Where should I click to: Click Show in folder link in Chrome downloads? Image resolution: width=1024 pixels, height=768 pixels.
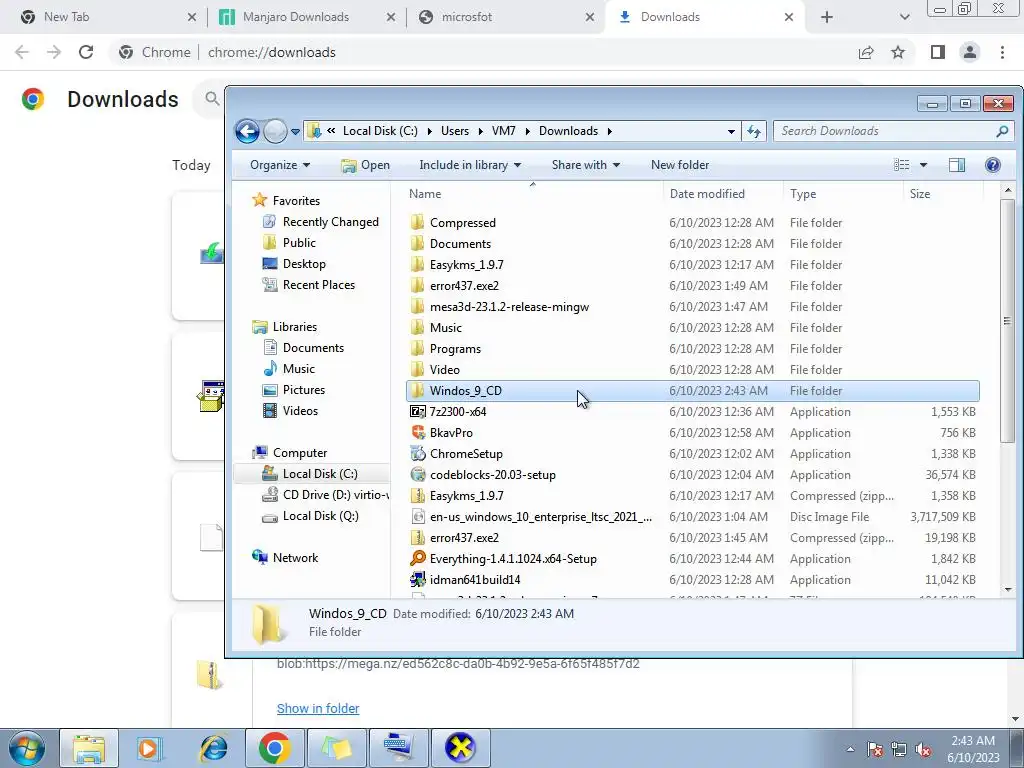coord(318,709)
